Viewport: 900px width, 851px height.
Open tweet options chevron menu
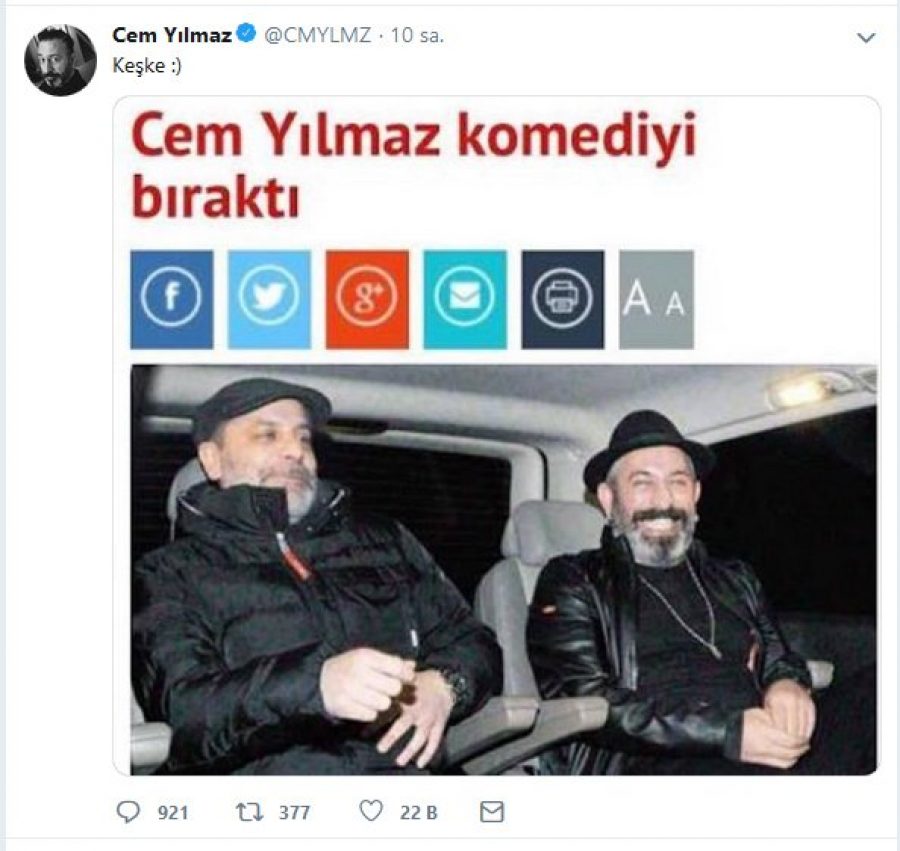[x=866, y=38]
